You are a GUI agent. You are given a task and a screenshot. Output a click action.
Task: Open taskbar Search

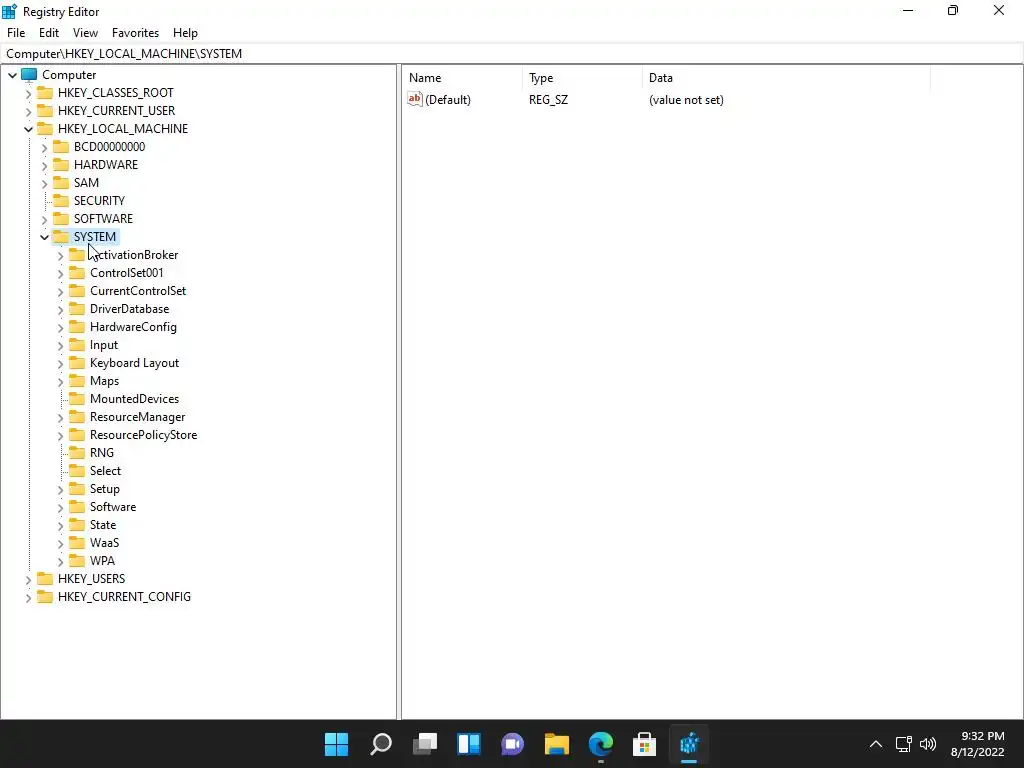tap(381, 744)
